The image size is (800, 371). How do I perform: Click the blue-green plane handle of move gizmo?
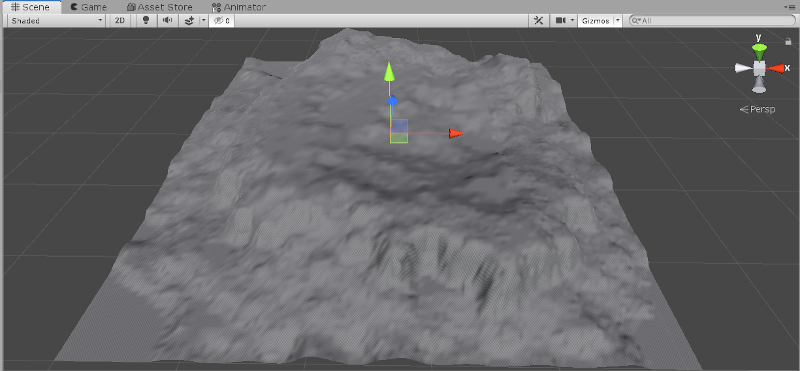pos(399,127)
